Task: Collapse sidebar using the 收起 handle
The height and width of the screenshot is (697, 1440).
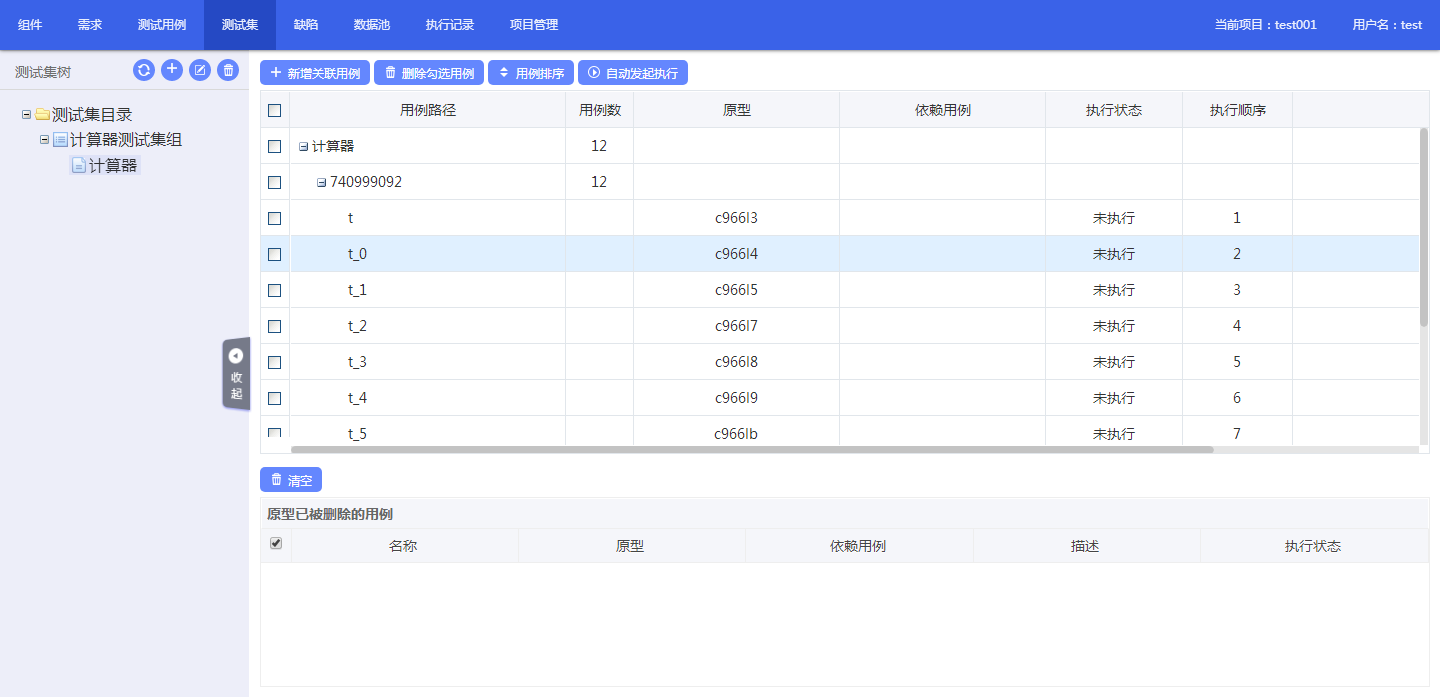Action: (x=236, y=373)
